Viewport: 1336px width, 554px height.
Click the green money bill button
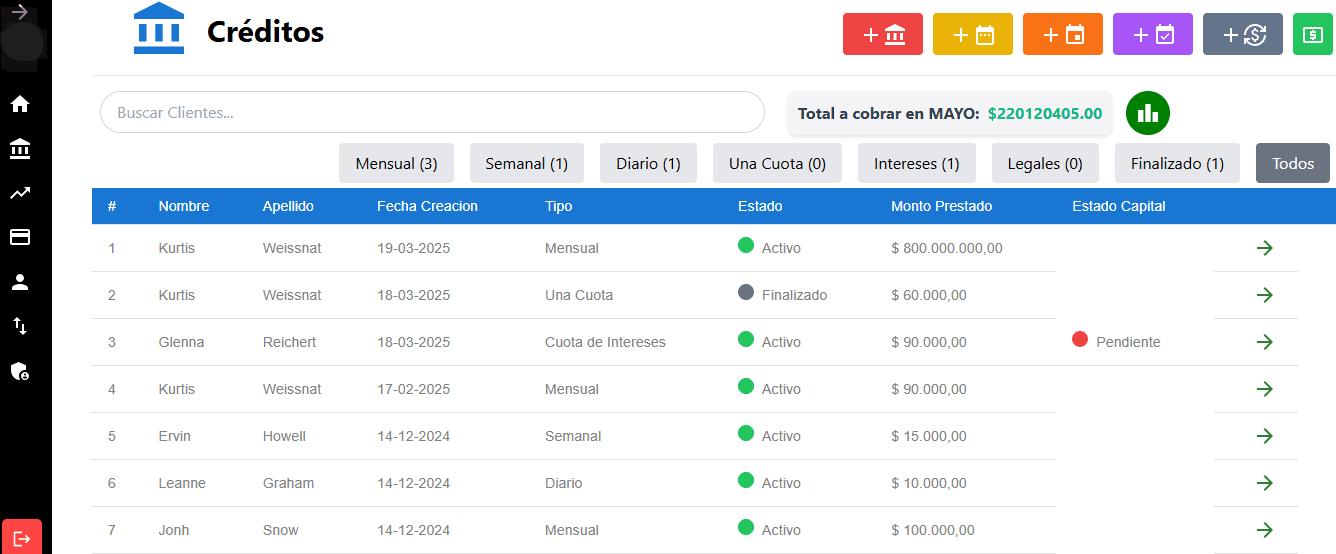[x=1313, y=34]
